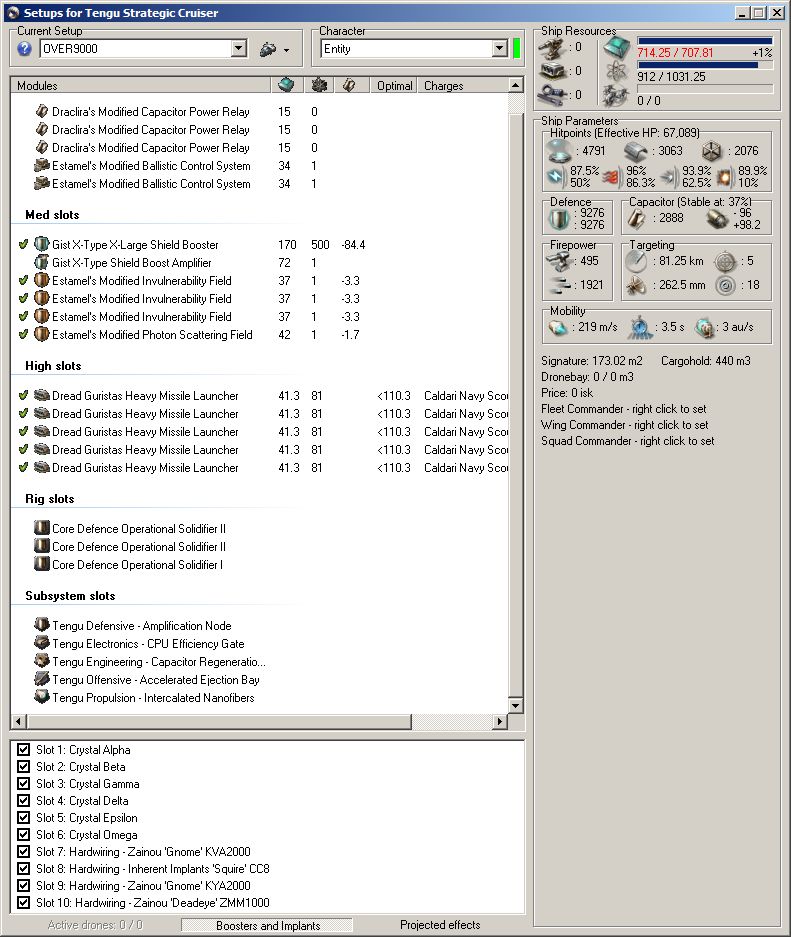Toggle active state of Gist X-Type X-Large Shield Booster
Viewport: 791px width, 937px height.
(x=23, y=244)
